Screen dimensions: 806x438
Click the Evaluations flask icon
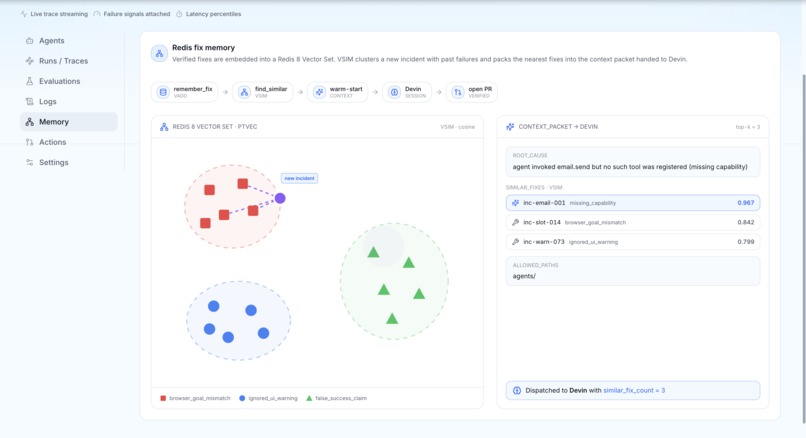click(29, 81)
